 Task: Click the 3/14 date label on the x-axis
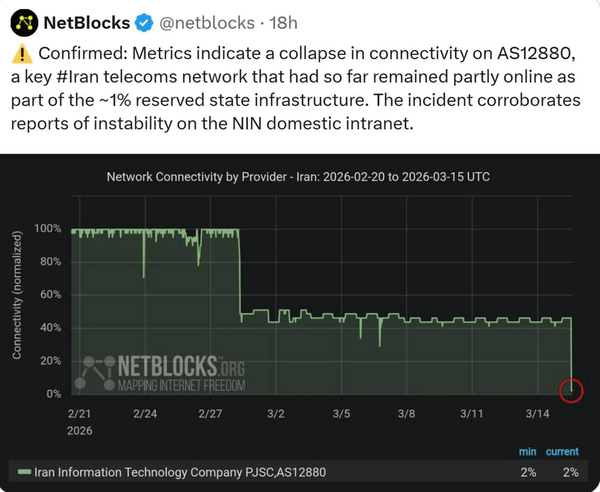[536, 412]
